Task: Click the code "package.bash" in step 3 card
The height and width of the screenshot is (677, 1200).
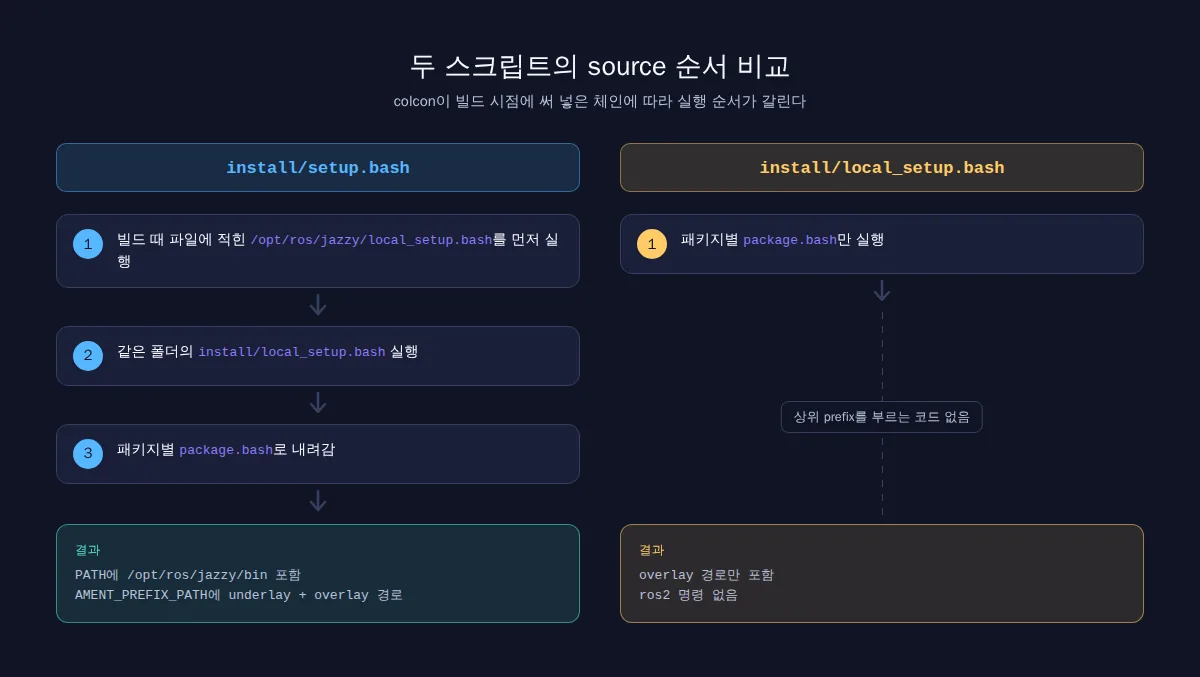Action: pos(226,450)
